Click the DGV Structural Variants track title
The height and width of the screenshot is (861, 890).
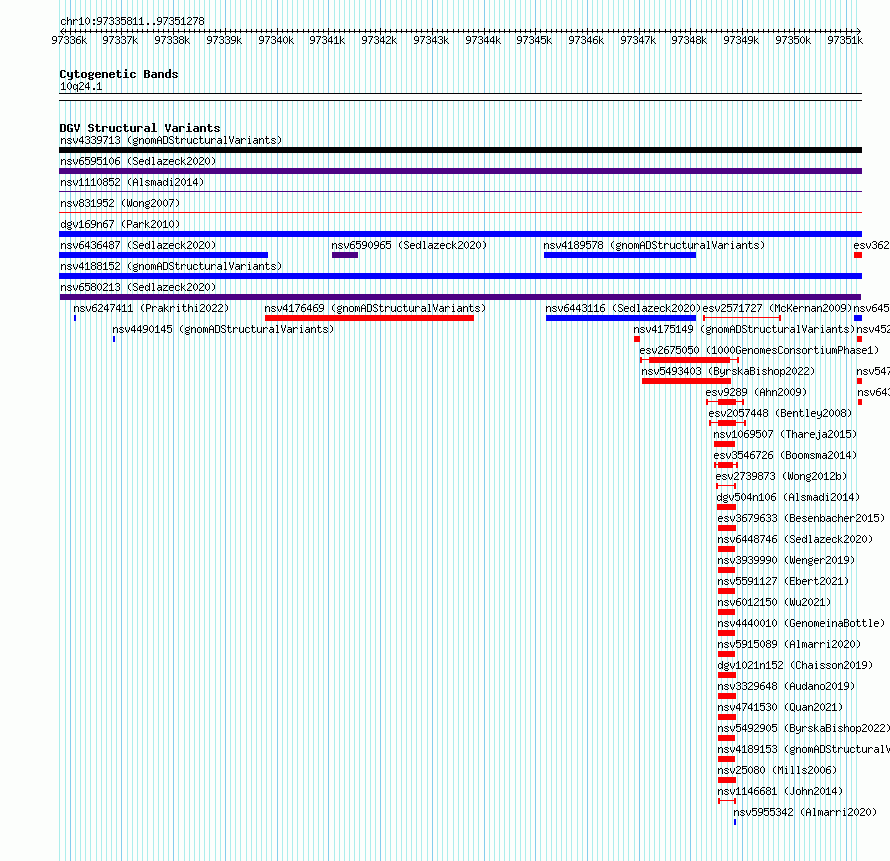140,128
